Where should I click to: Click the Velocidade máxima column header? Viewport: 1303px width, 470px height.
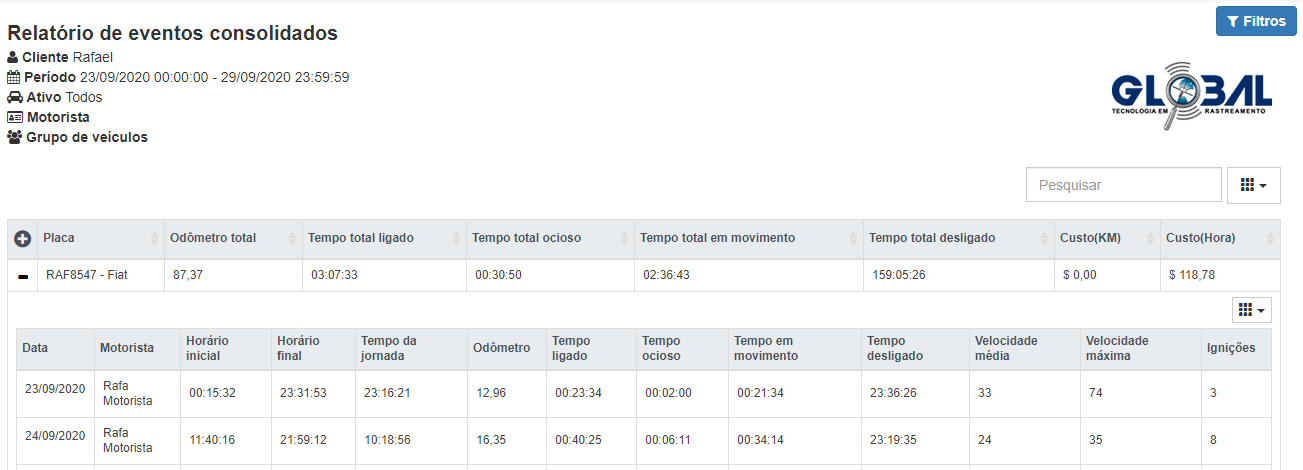click(x=1117, y=348)
